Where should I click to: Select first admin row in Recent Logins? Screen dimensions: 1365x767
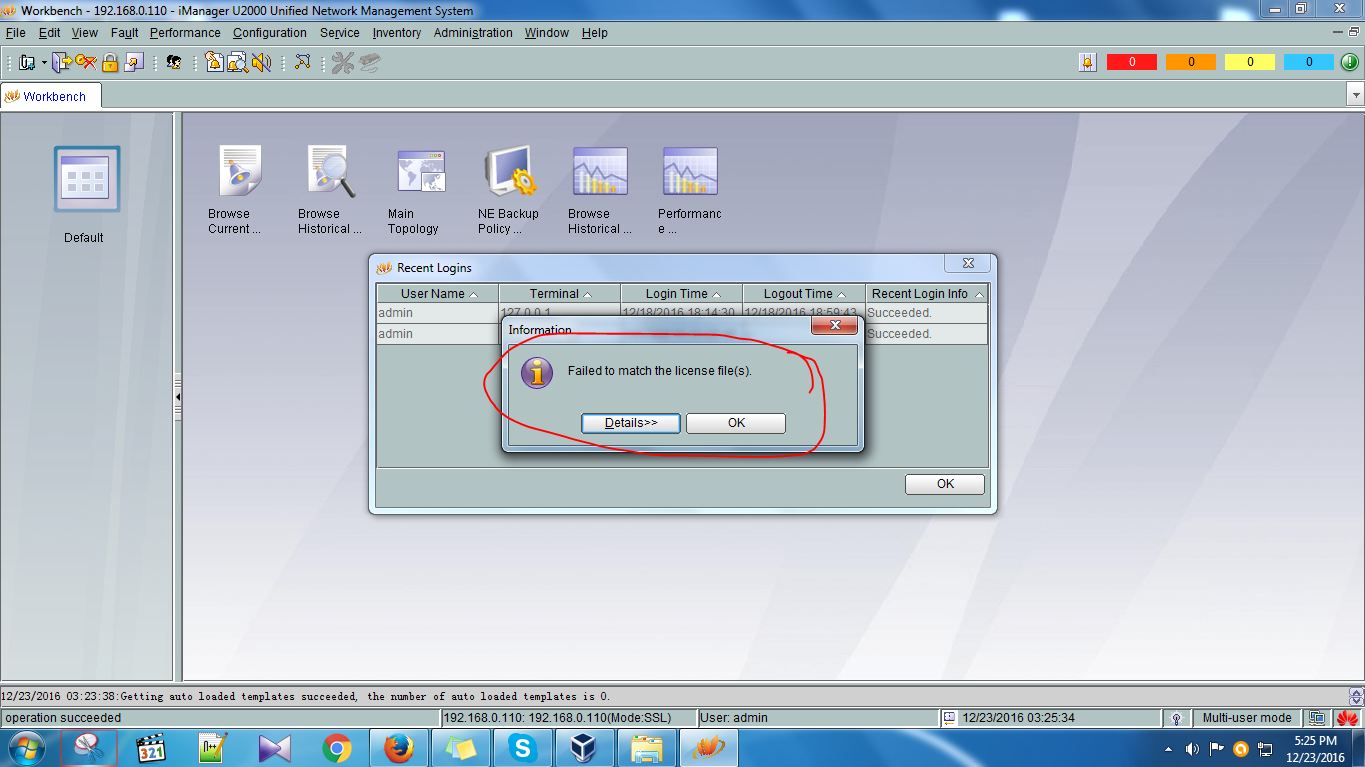(x=681, y=313)
